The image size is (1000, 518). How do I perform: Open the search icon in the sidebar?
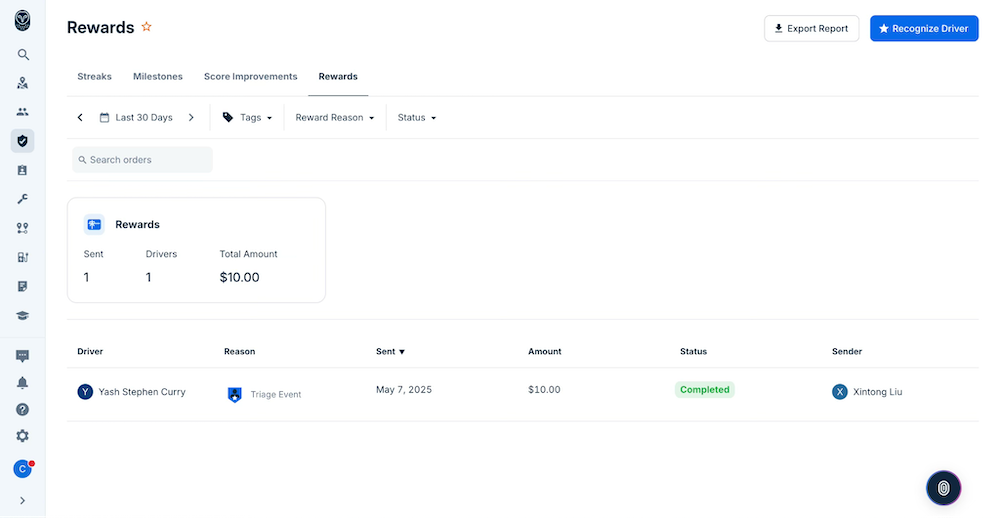pos(23,55)
